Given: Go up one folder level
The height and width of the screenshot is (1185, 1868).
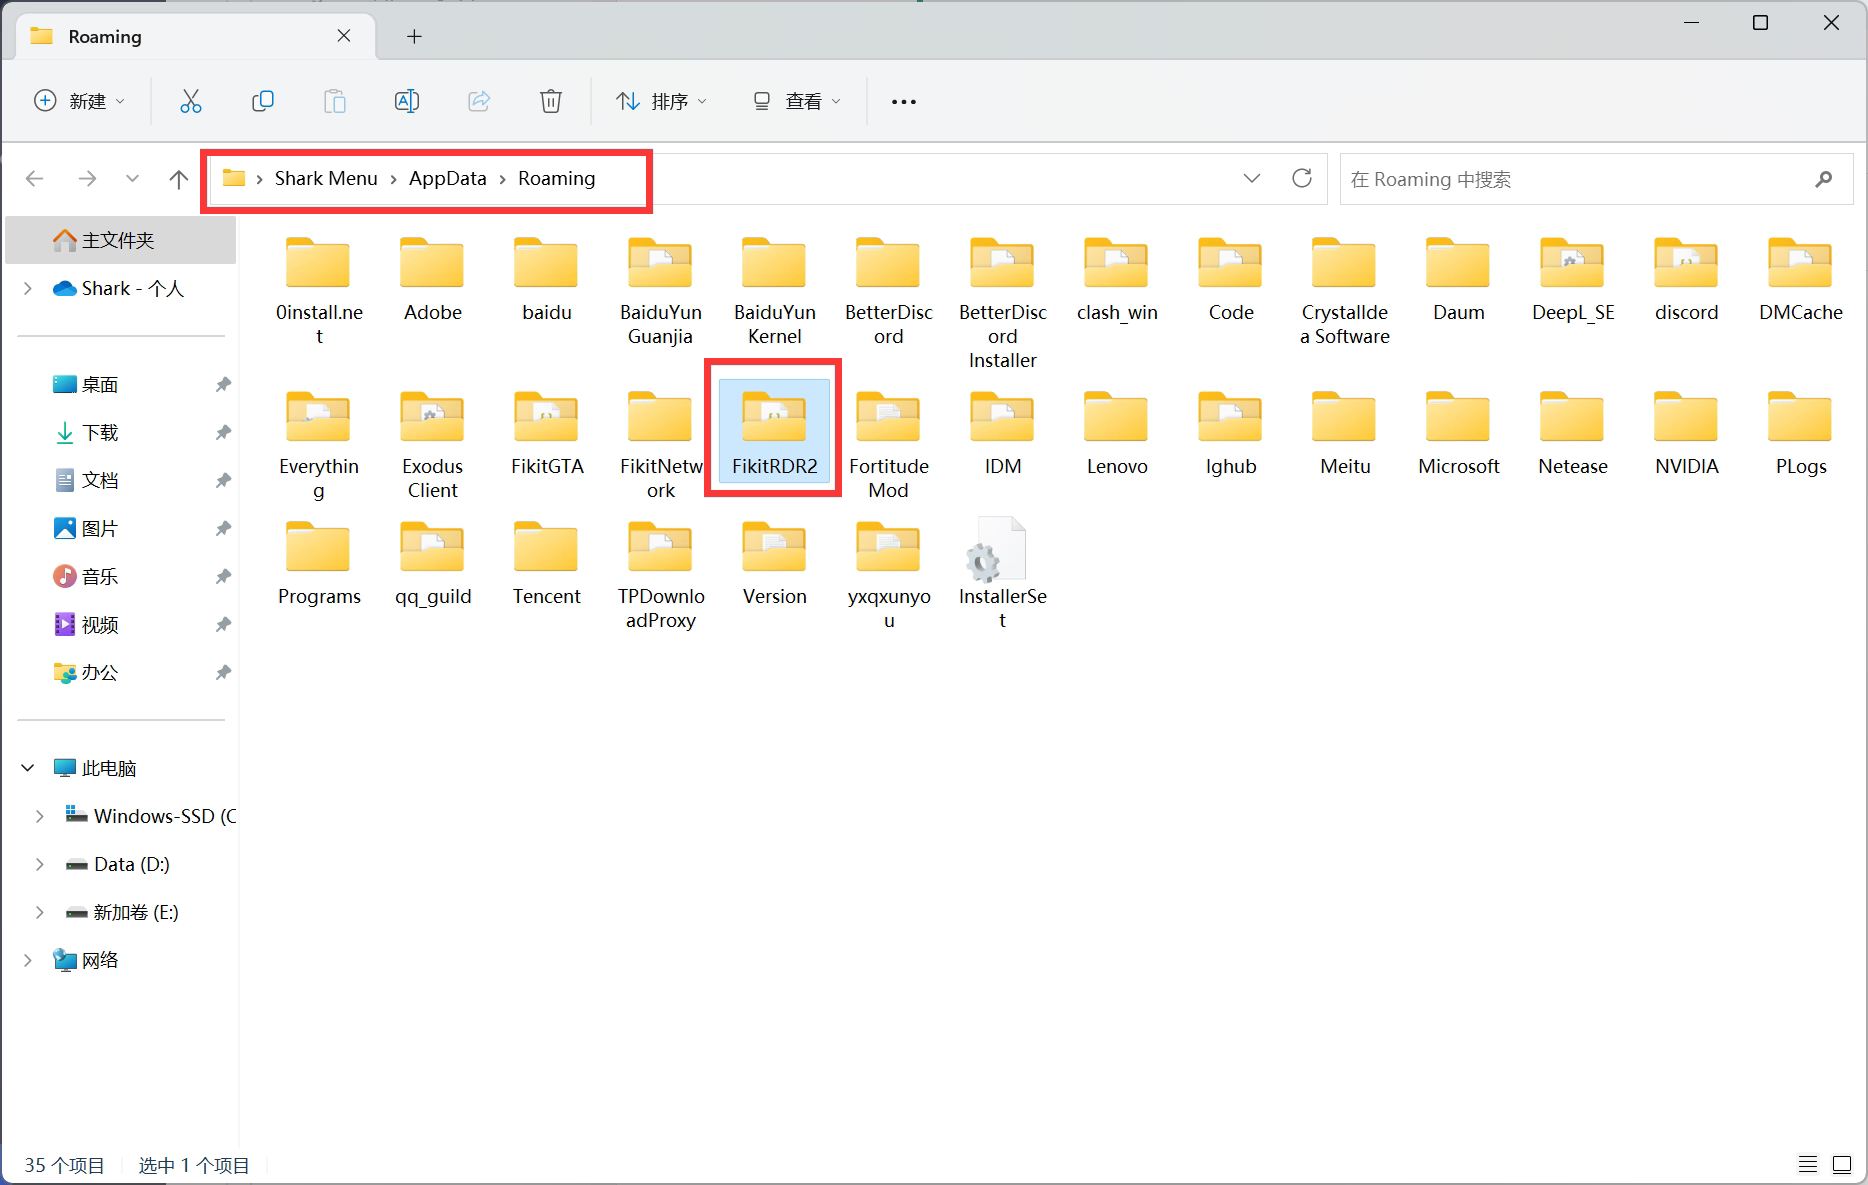Looking at the screenshot, I should pyautogui.click(x=178, y=179).
